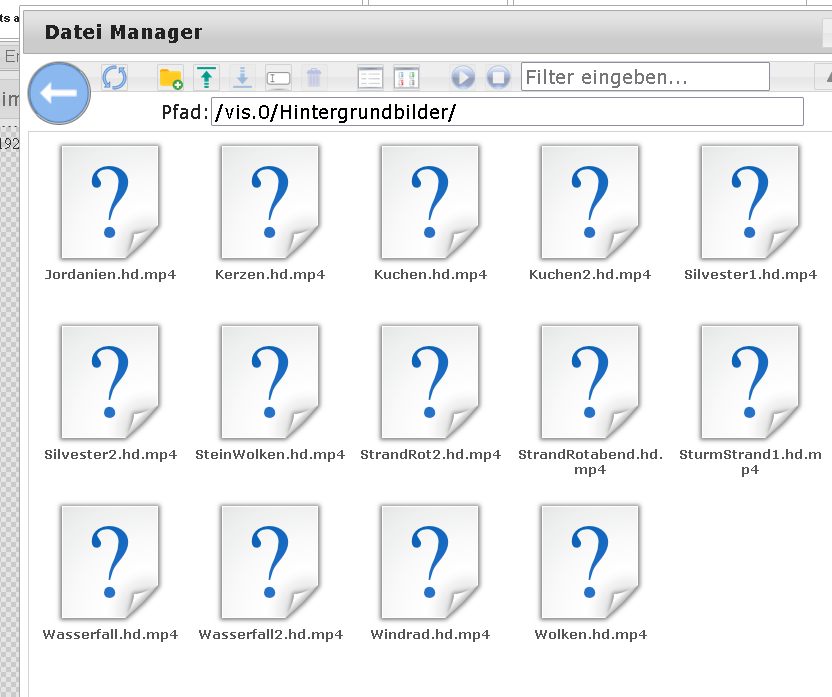
Task: Select Windrad.hd.mp4 file icon
Action: pos(430,562)
